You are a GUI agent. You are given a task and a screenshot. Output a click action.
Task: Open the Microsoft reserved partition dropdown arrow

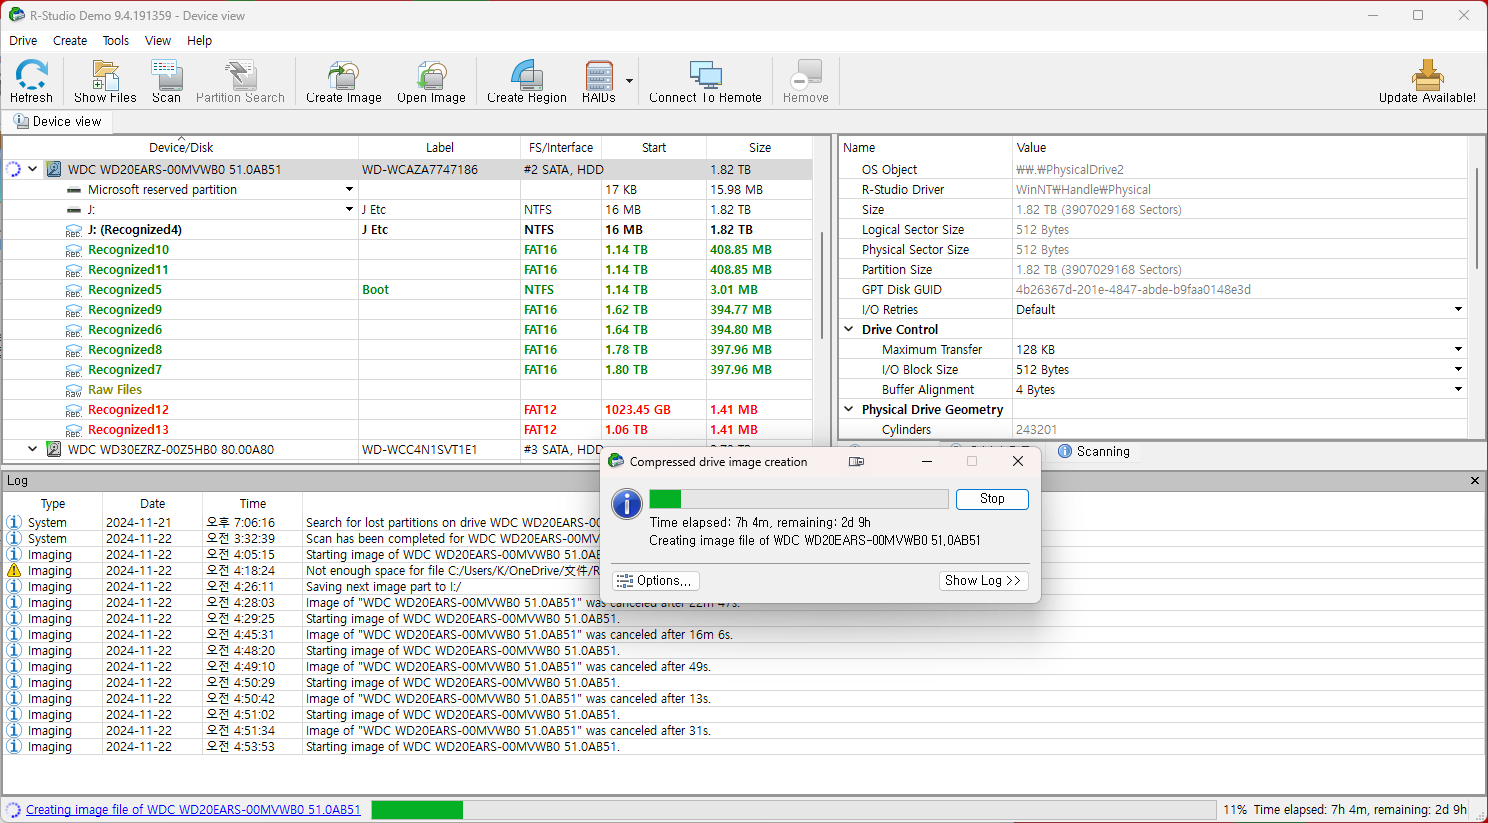pyautogui.click(x=349, y=189)
